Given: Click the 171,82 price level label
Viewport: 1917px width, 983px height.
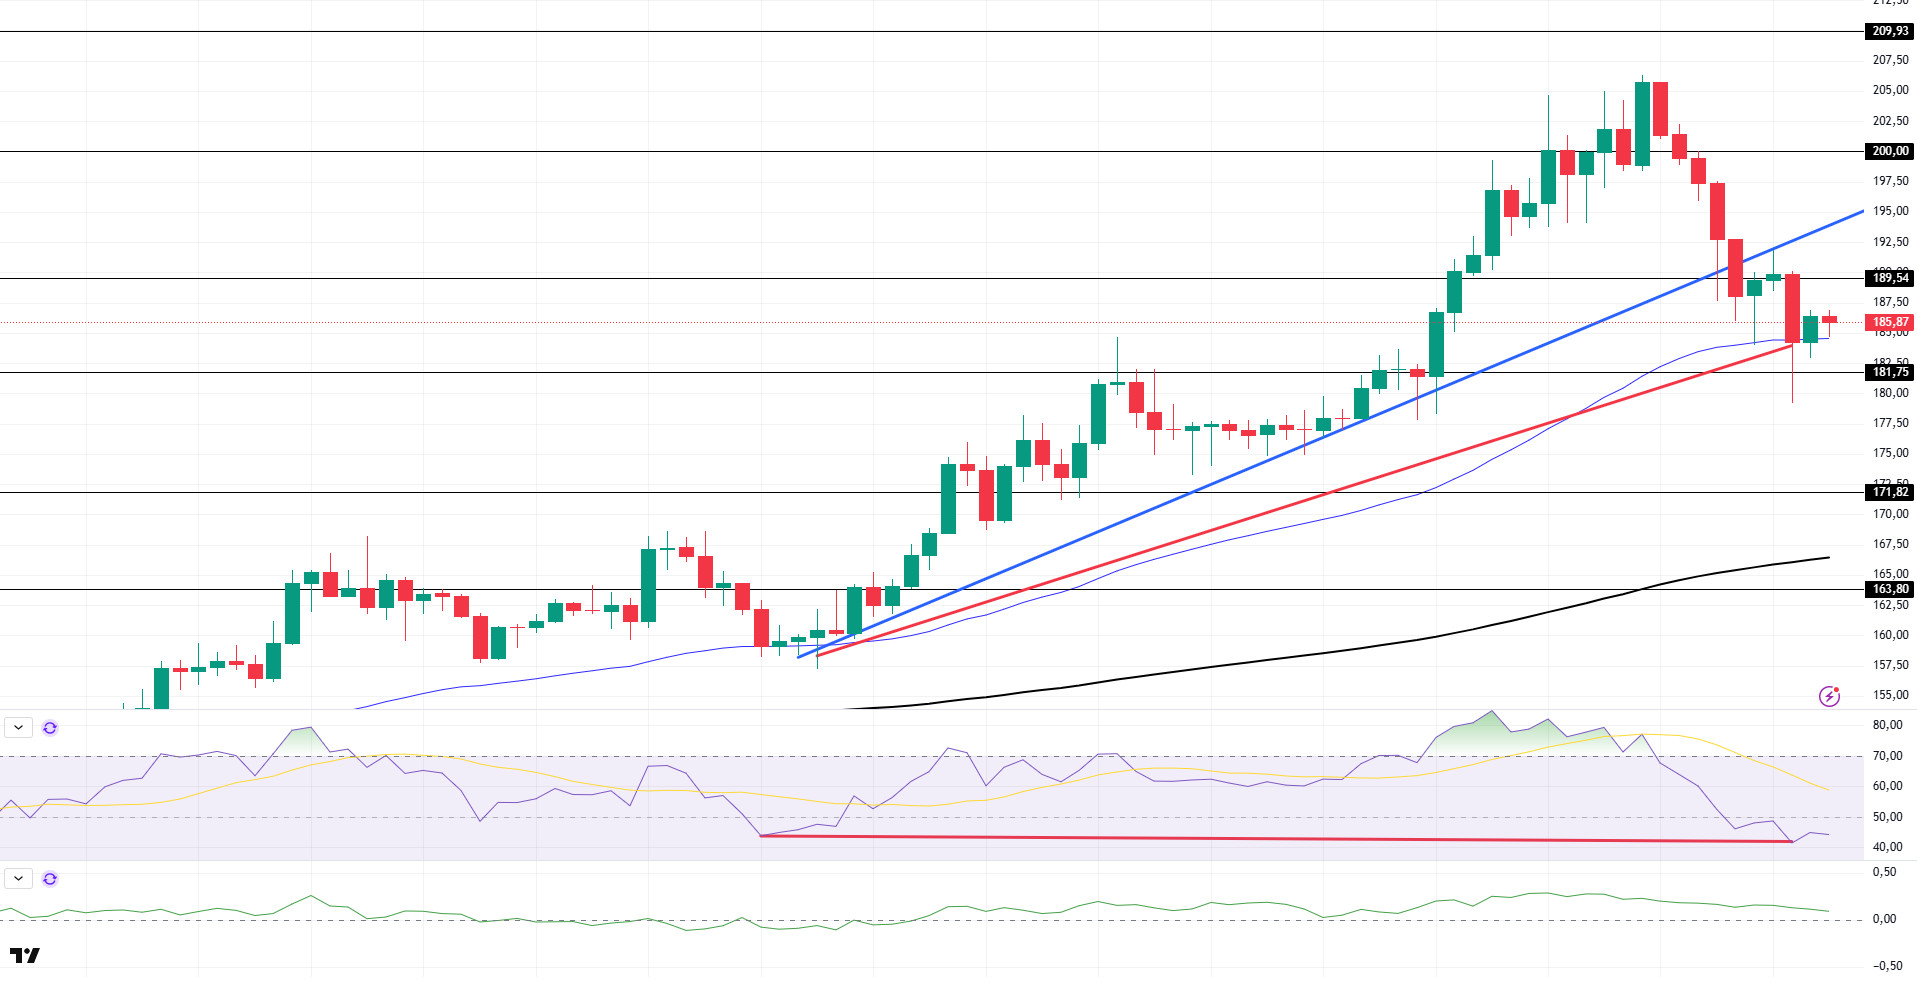Looking at the screenshot, I should pos(1890,492).
